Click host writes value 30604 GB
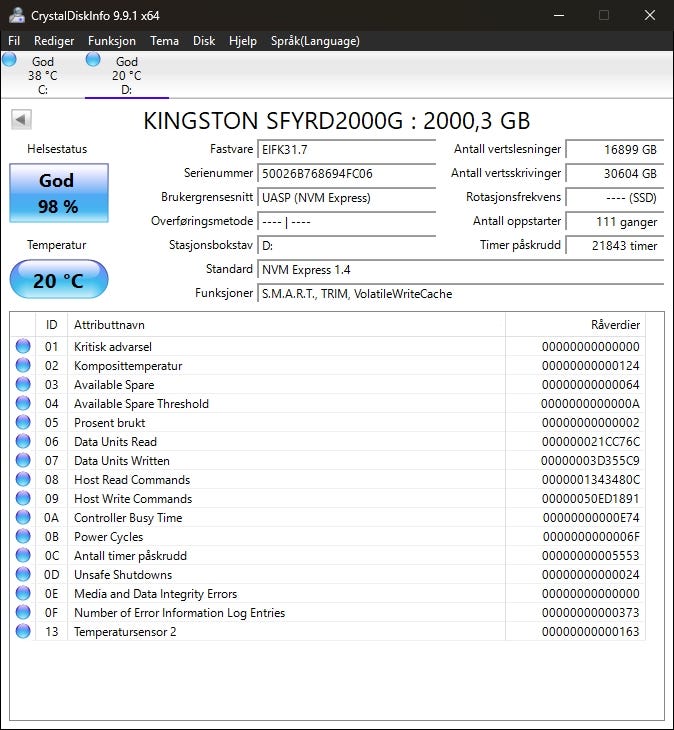 (614, 174)
